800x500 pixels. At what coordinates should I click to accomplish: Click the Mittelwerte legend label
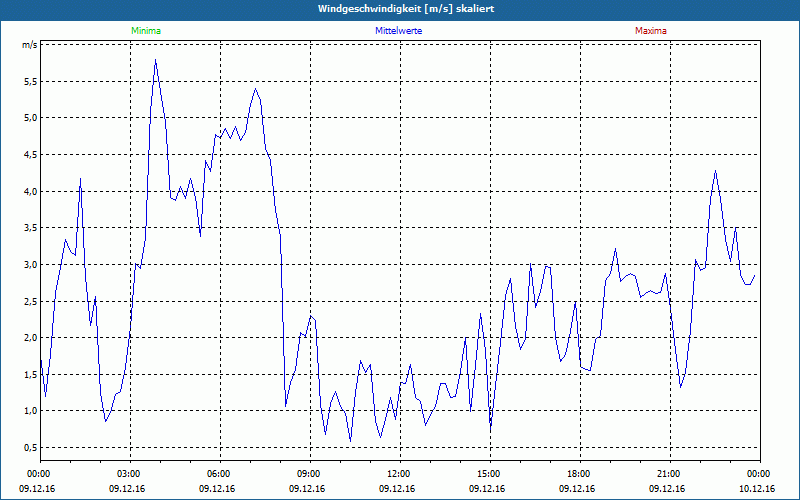(398, 31)
